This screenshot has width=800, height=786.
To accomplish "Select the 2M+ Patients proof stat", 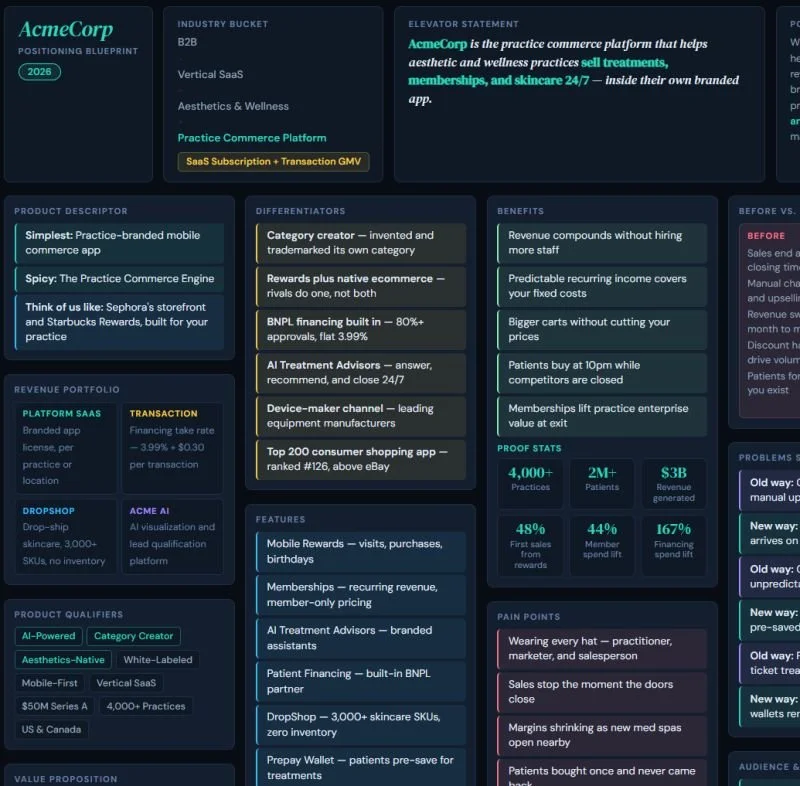I will pyautogui.click(x=602, y=484).
